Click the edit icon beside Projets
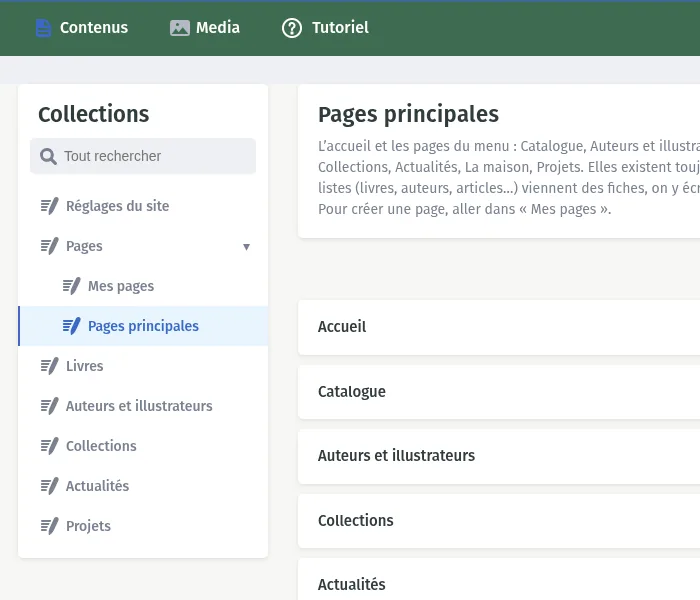700x600 pixels. click(x=50, y=526)
